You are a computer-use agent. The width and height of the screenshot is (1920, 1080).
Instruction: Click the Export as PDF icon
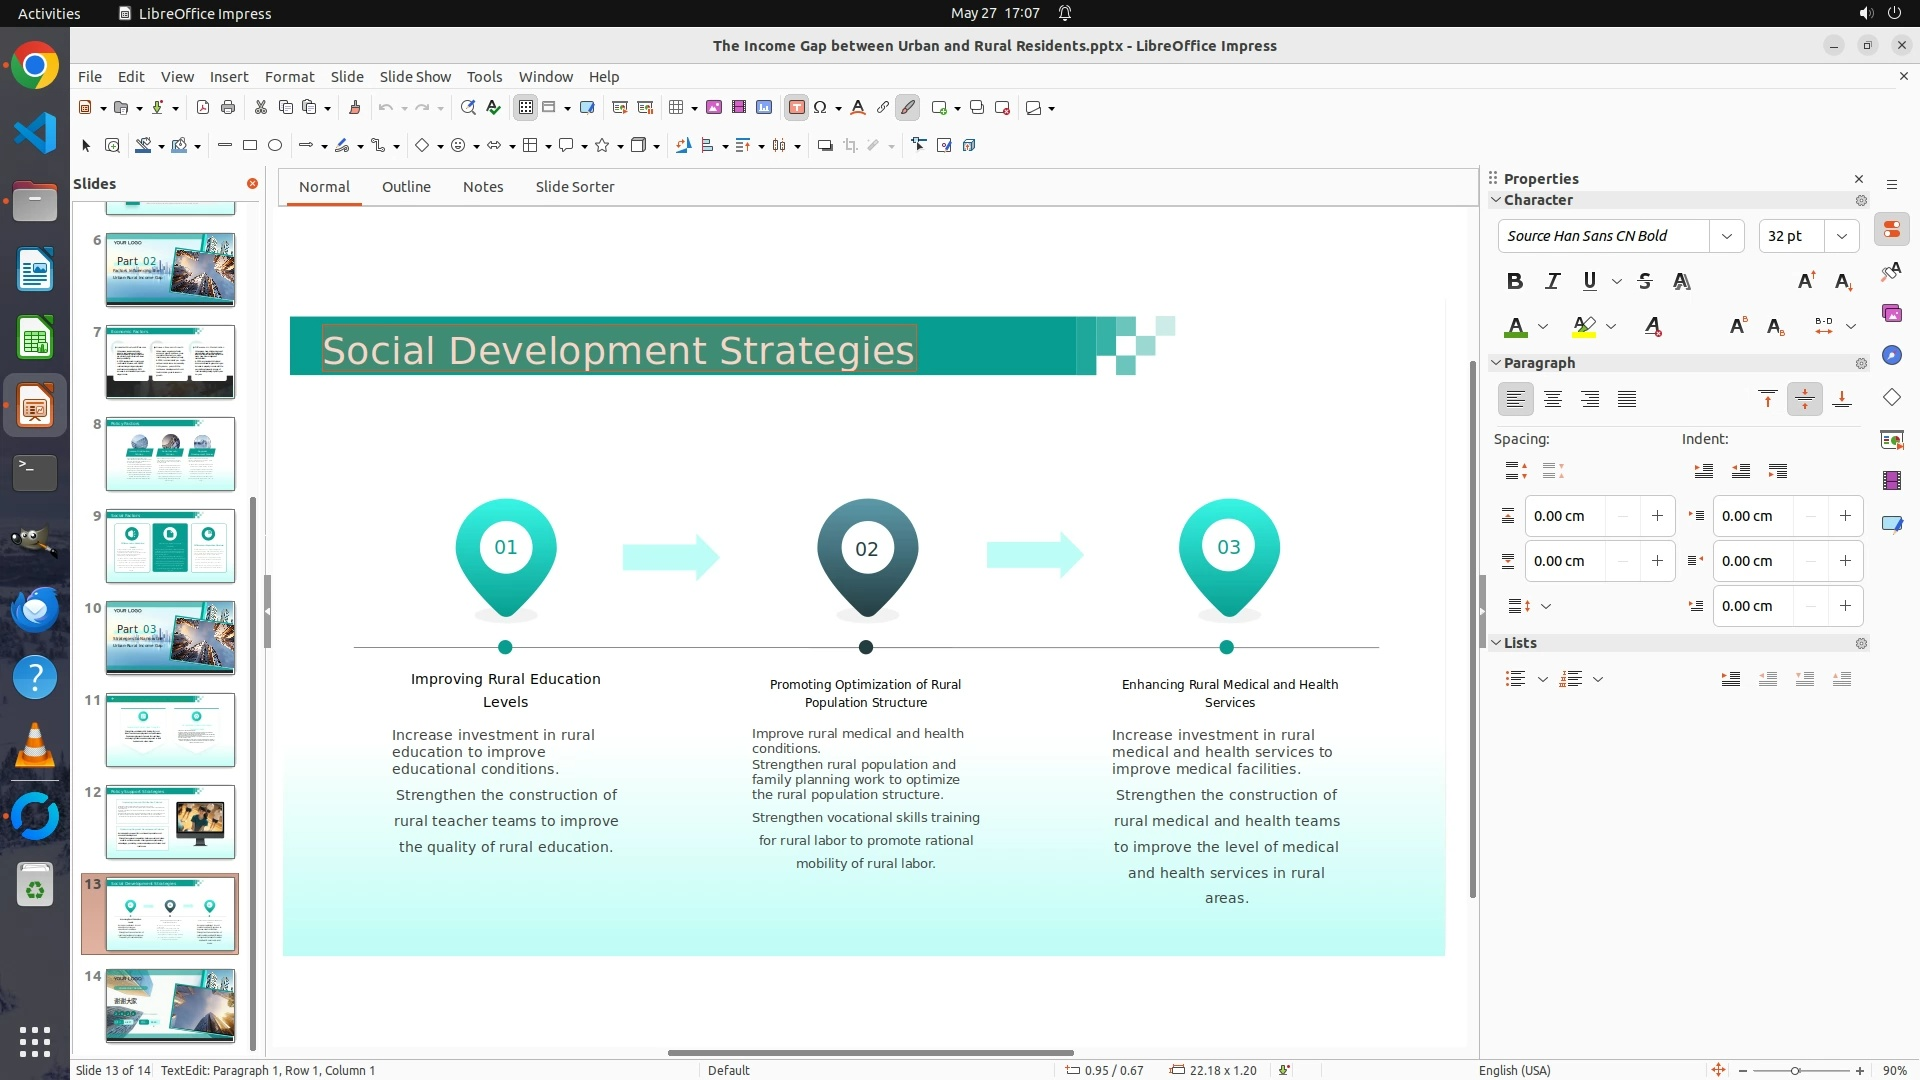coord(203,108)
